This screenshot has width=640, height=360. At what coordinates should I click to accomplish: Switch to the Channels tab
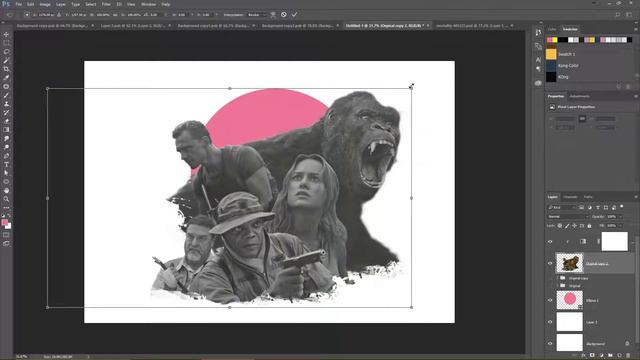(570, 197)
